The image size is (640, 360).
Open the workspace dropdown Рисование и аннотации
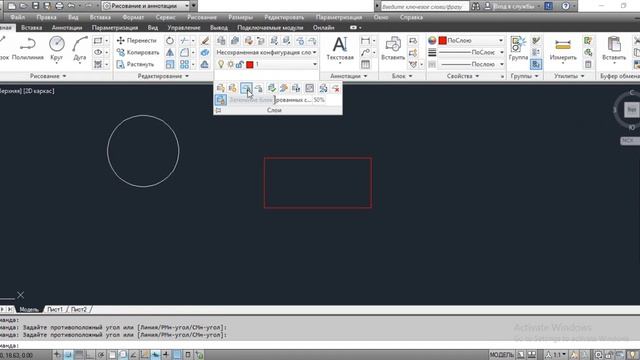pos(147,6)
